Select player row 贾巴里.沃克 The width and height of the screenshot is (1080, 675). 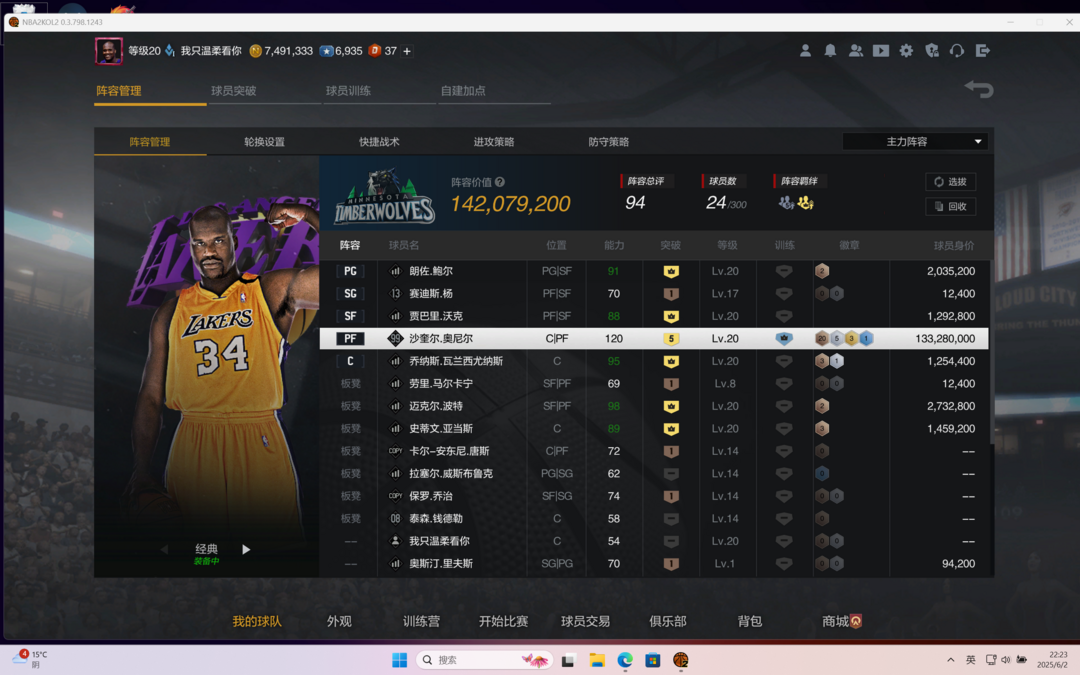(654, 316)
